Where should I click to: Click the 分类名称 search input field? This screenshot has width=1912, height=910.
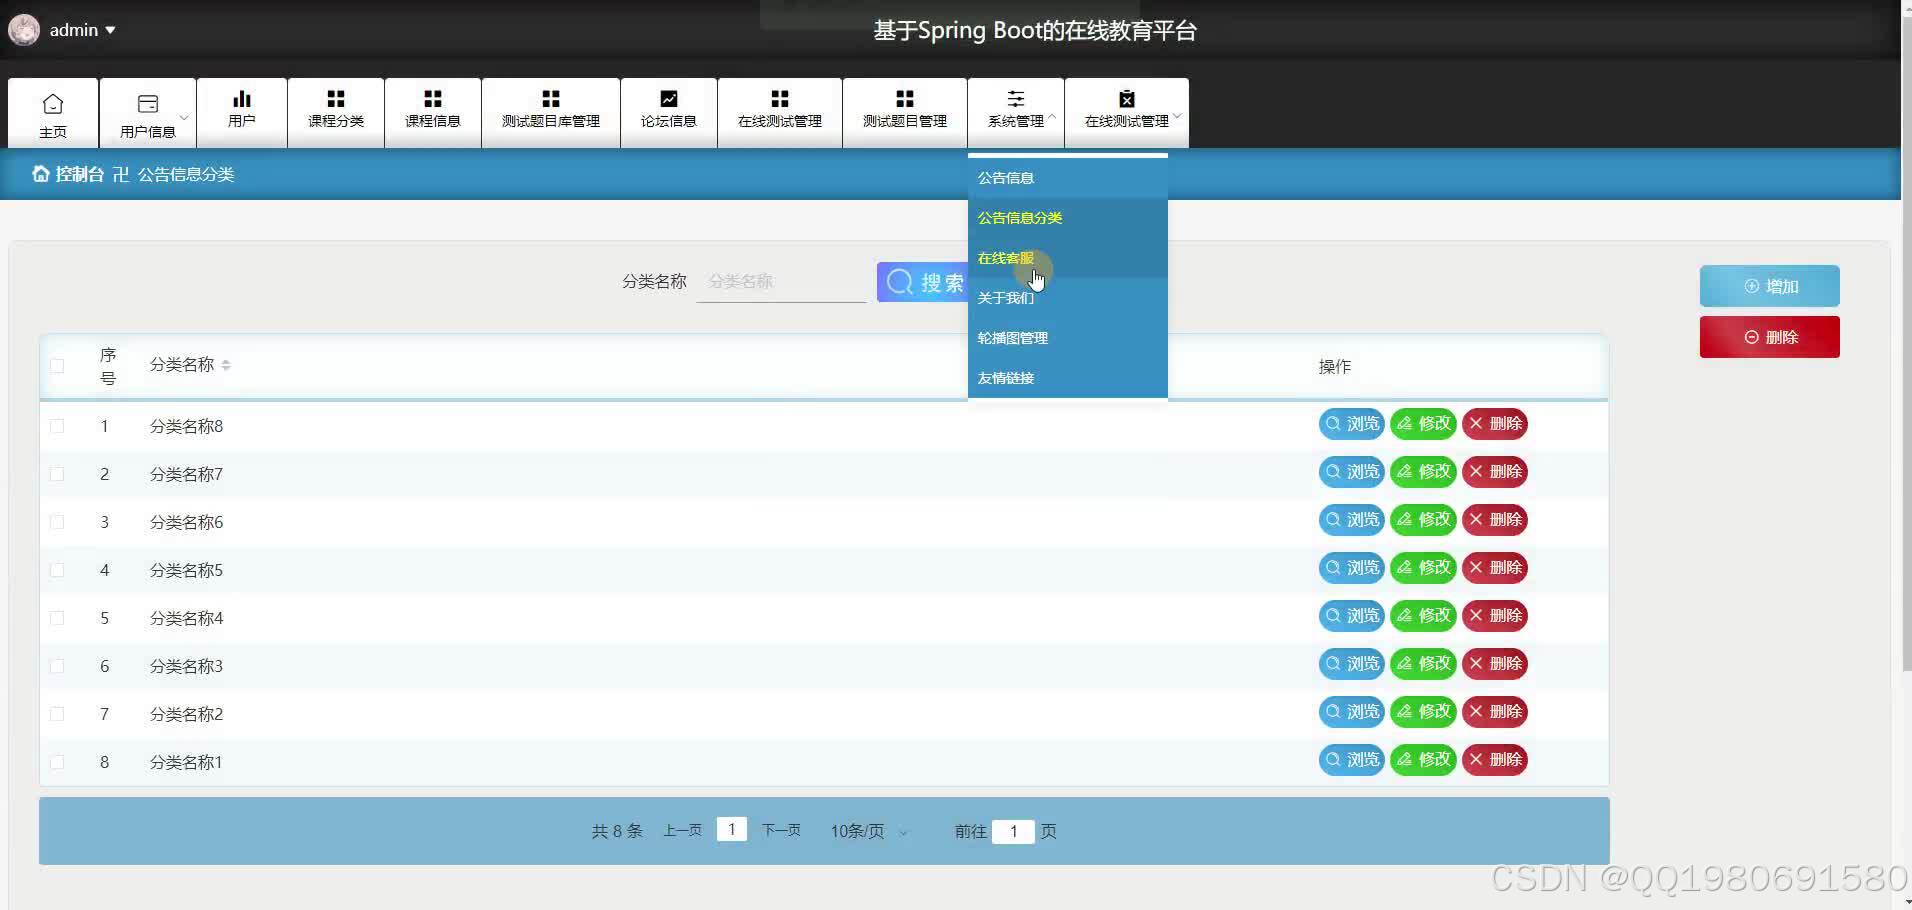pyautogui.click(x=781, y=282)
